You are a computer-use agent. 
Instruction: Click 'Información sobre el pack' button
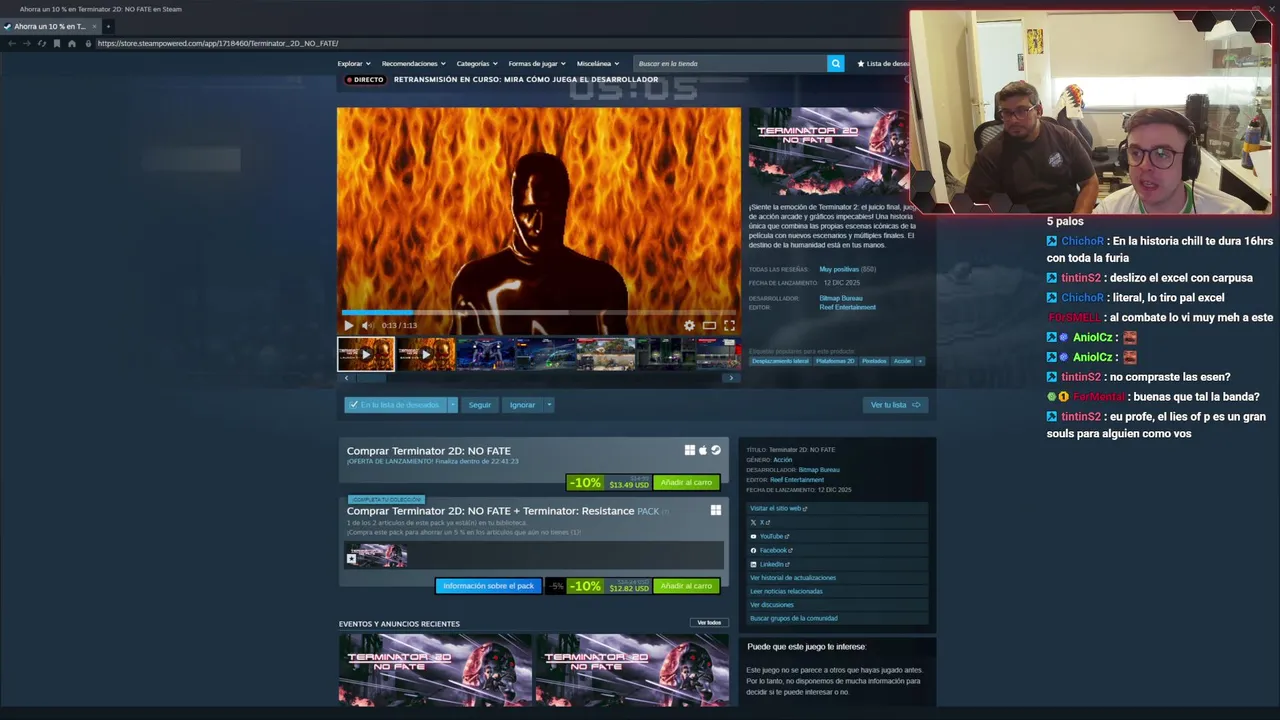click(x=488, y=586)
